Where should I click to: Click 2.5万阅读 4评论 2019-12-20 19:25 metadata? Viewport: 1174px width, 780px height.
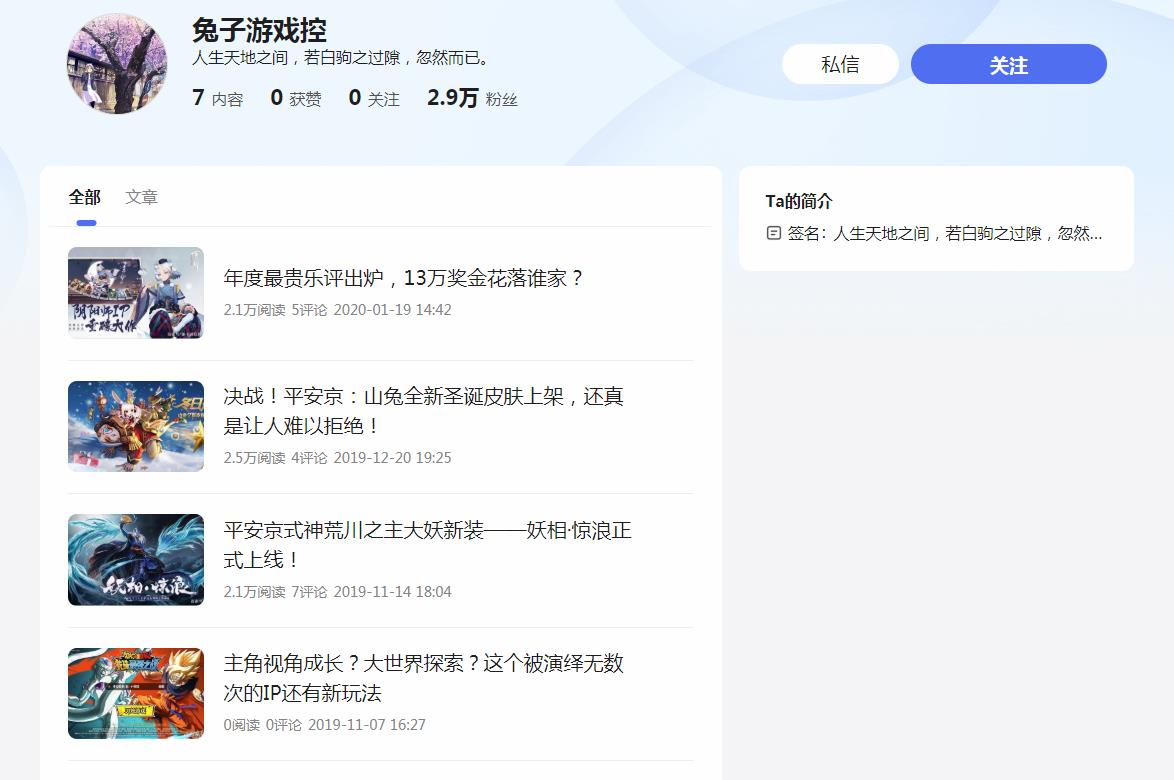[x=338, y=458]
